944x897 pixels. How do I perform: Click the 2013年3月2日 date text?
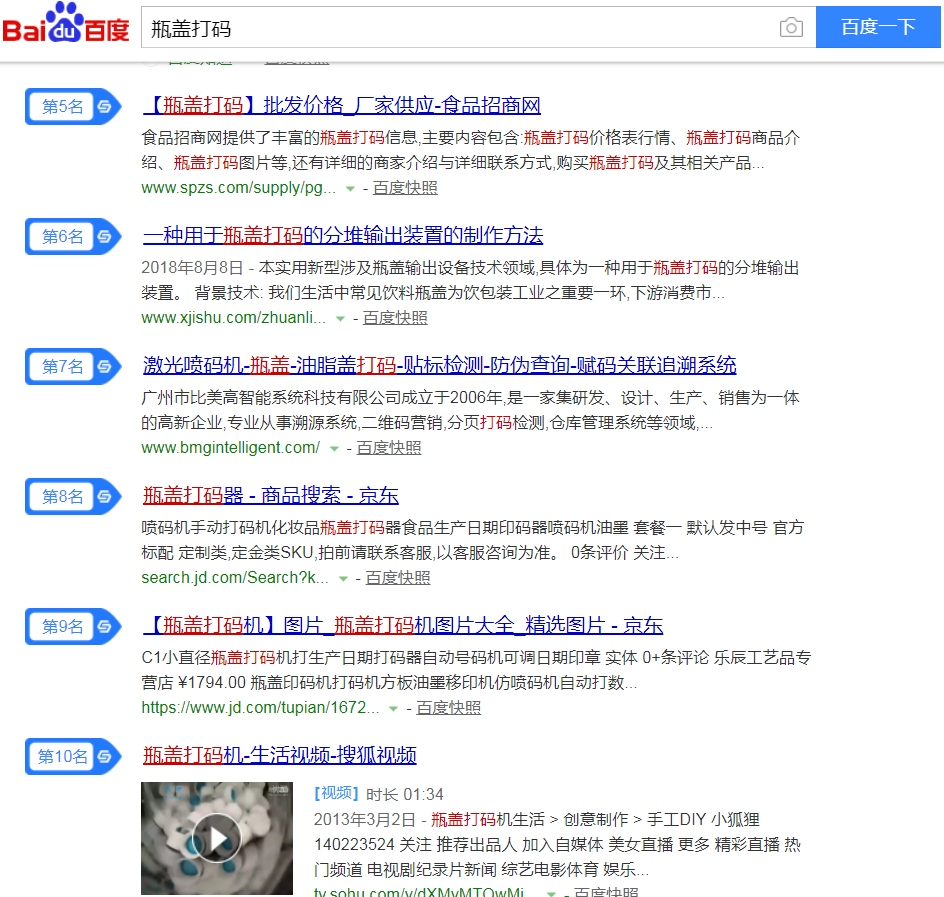pos(365,820)
